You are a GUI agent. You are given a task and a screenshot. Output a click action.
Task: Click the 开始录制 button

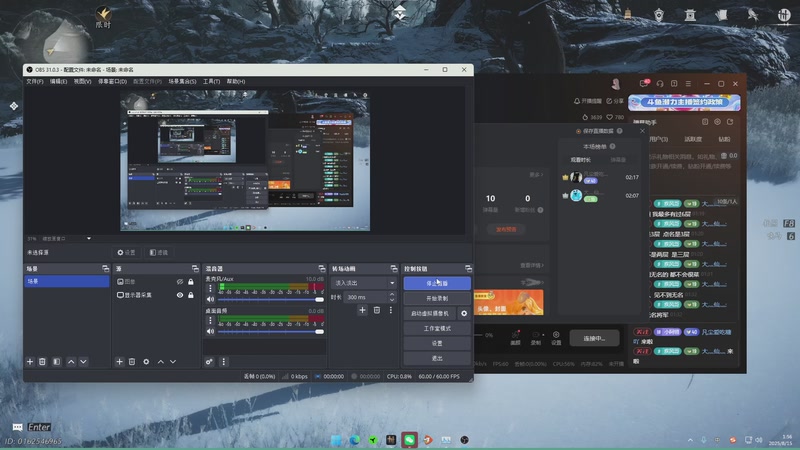coord(437,298)
